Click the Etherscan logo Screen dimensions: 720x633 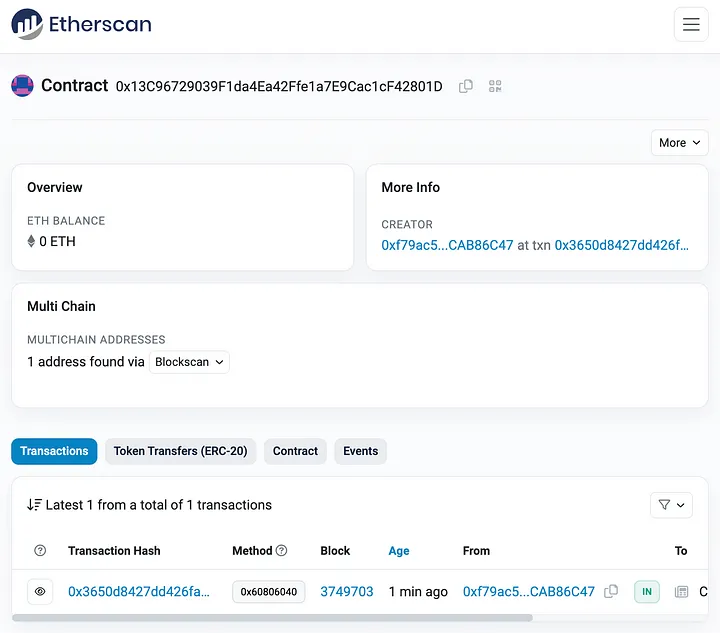tap(82, 24)
